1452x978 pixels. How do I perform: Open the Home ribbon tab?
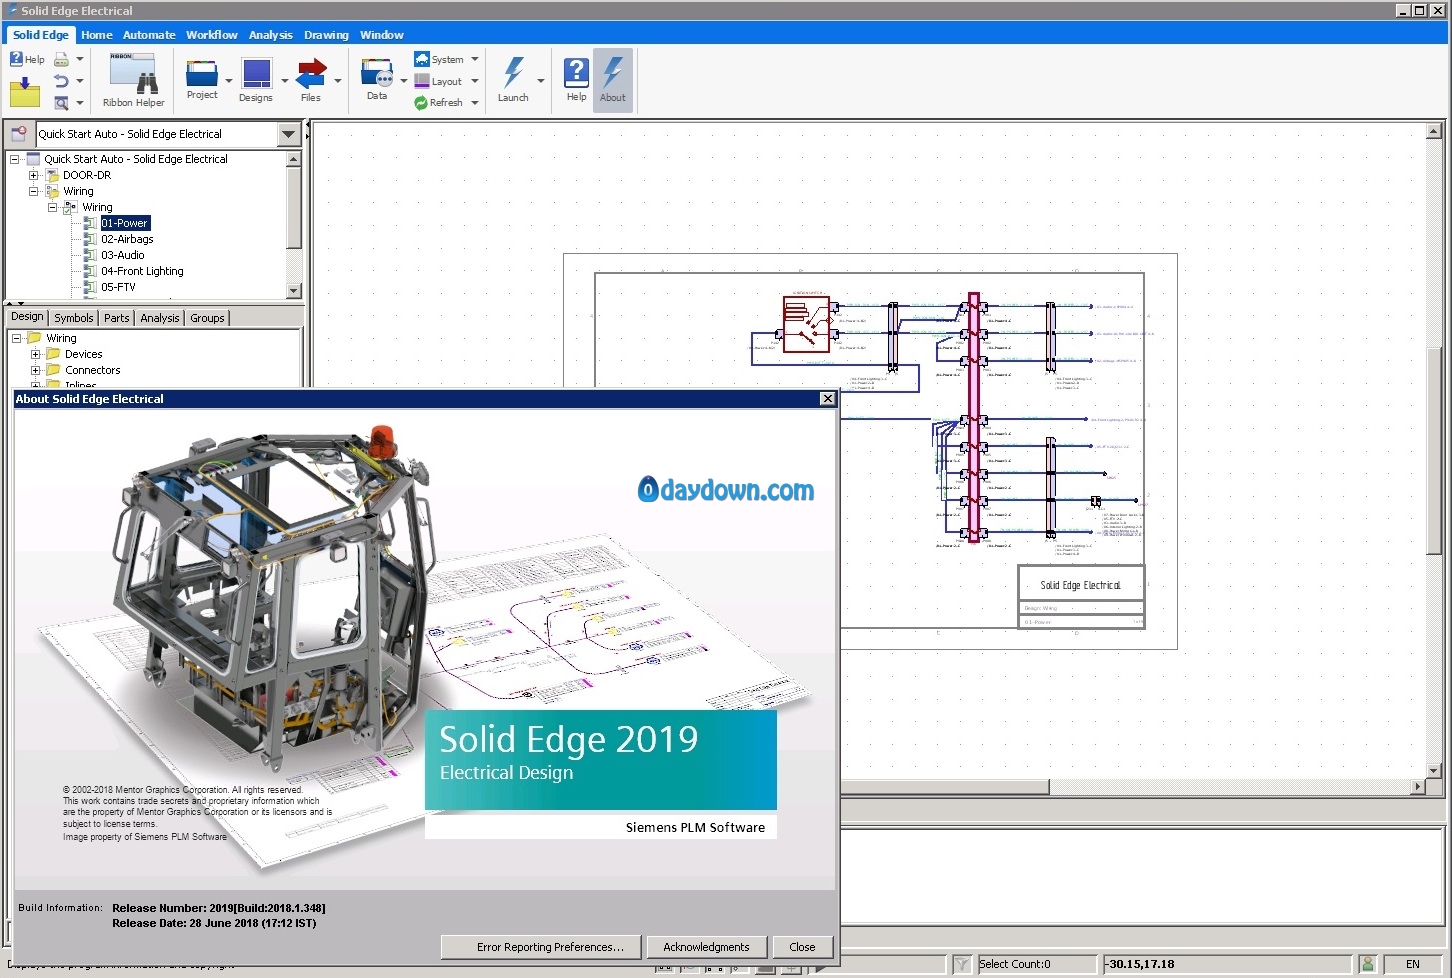(97, 34)
